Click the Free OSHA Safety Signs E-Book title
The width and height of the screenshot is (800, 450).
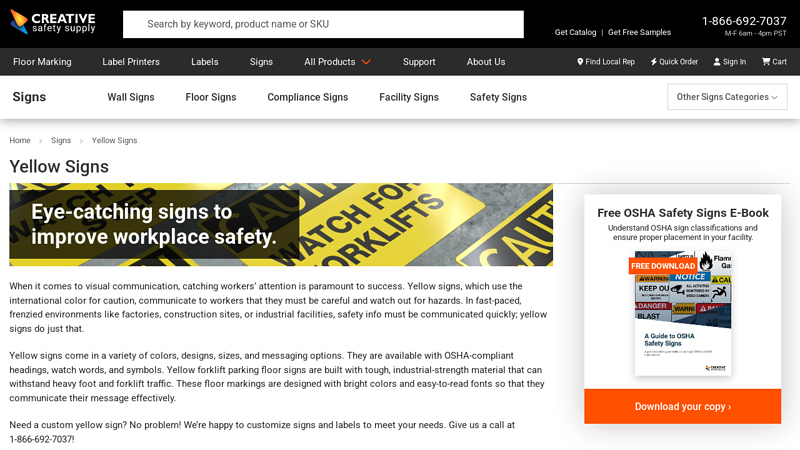[683, 213]
